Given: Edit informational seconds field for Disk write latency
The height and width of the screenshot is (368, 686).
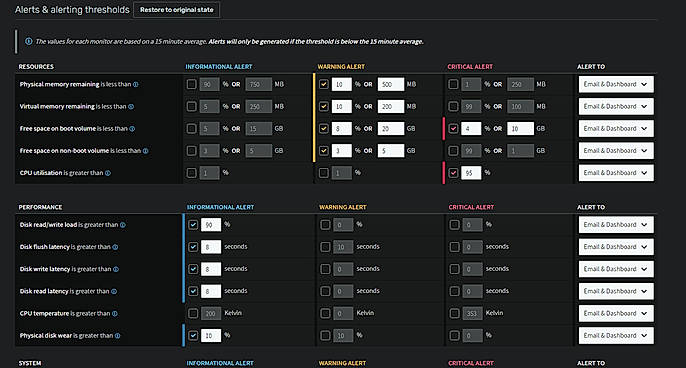Looking at the screenshot, I should point(211,269).
